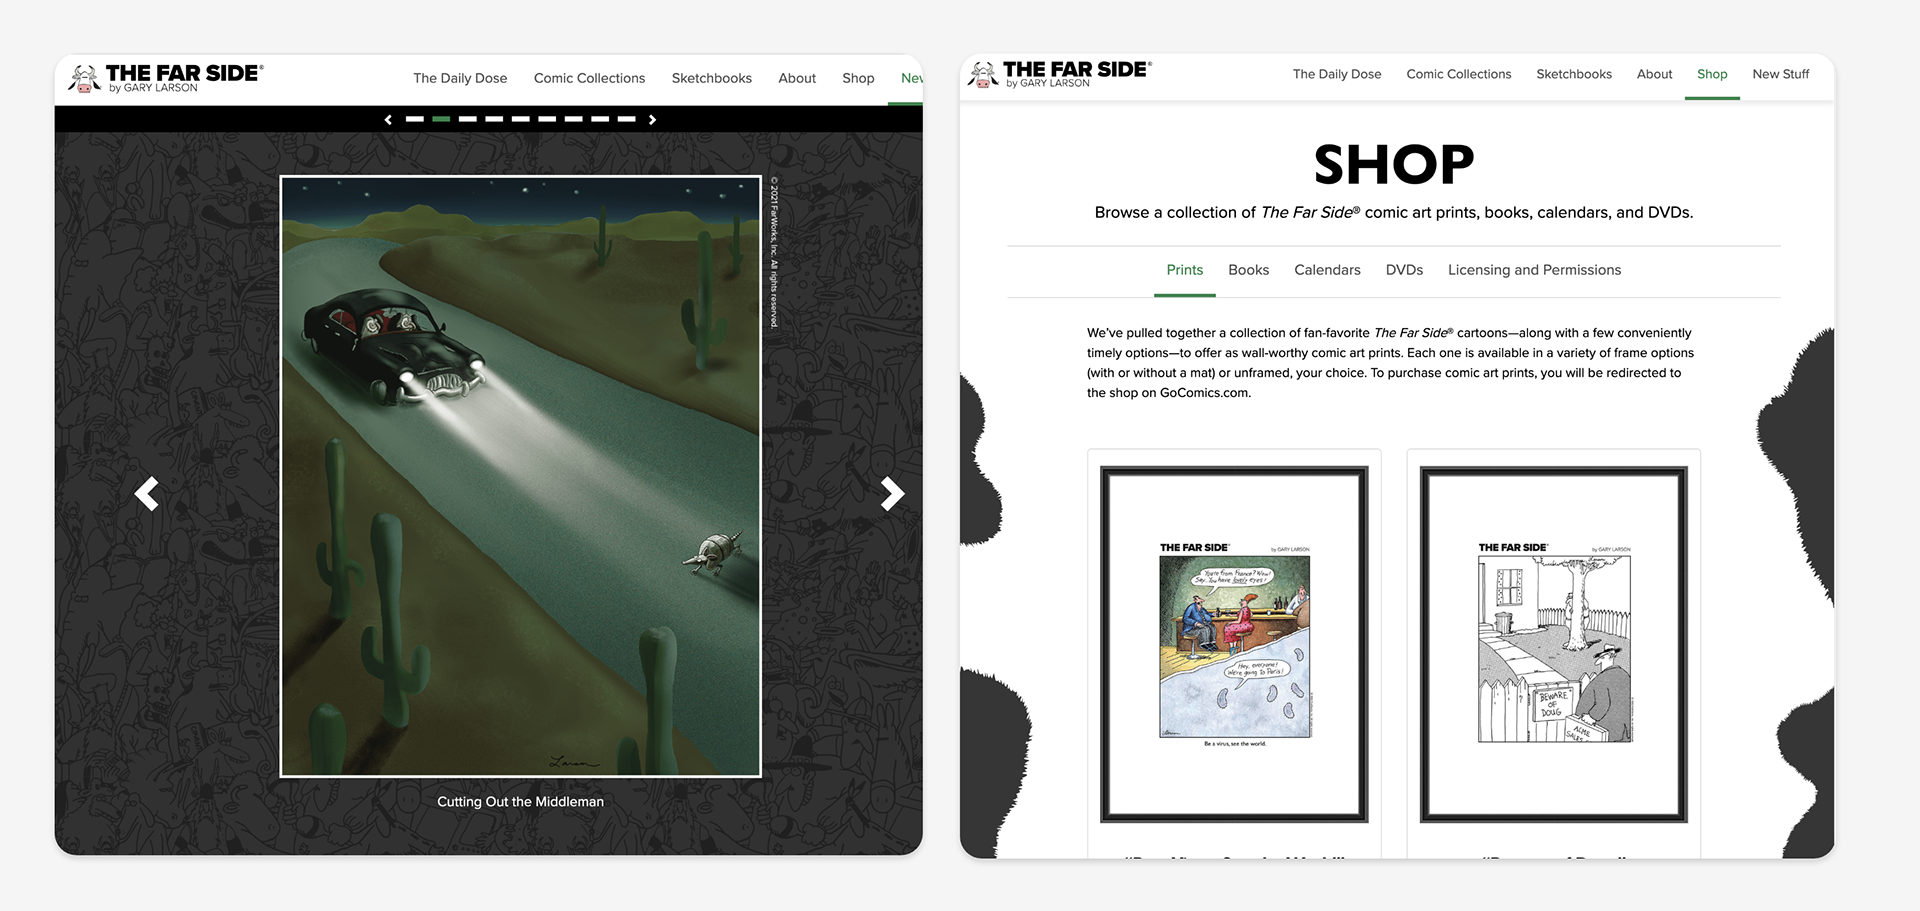Screen dimensions: 1920x911
Task: Open The Daily Dose in left window nav
Action: click(x=460, y=78)
